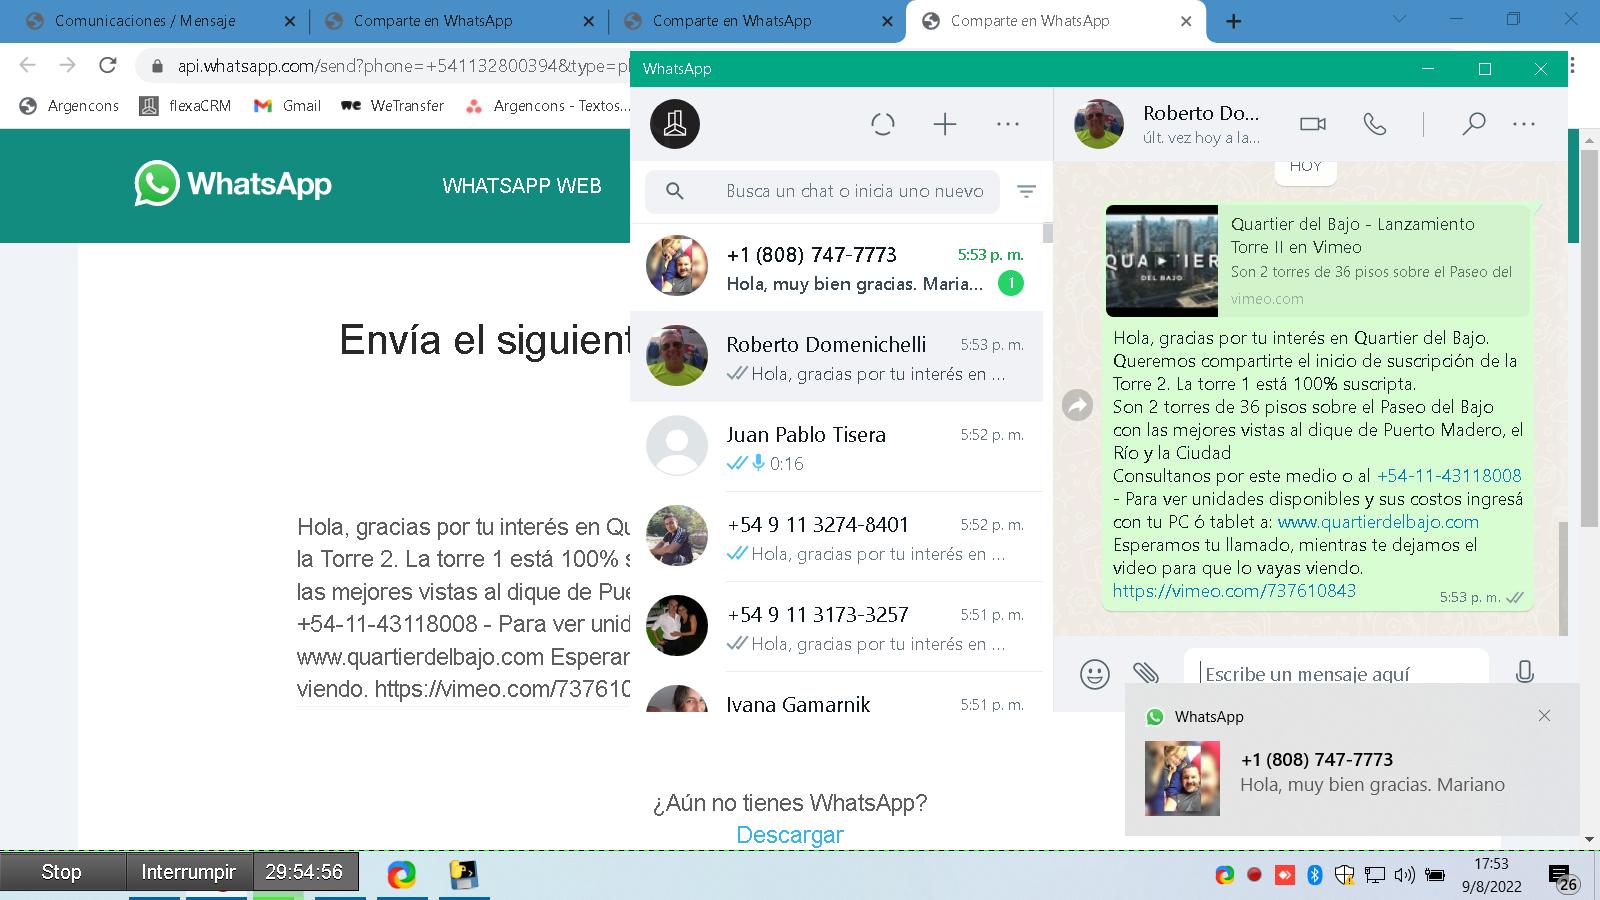Attach a file with the paperclip icon

coord(1146,673)
